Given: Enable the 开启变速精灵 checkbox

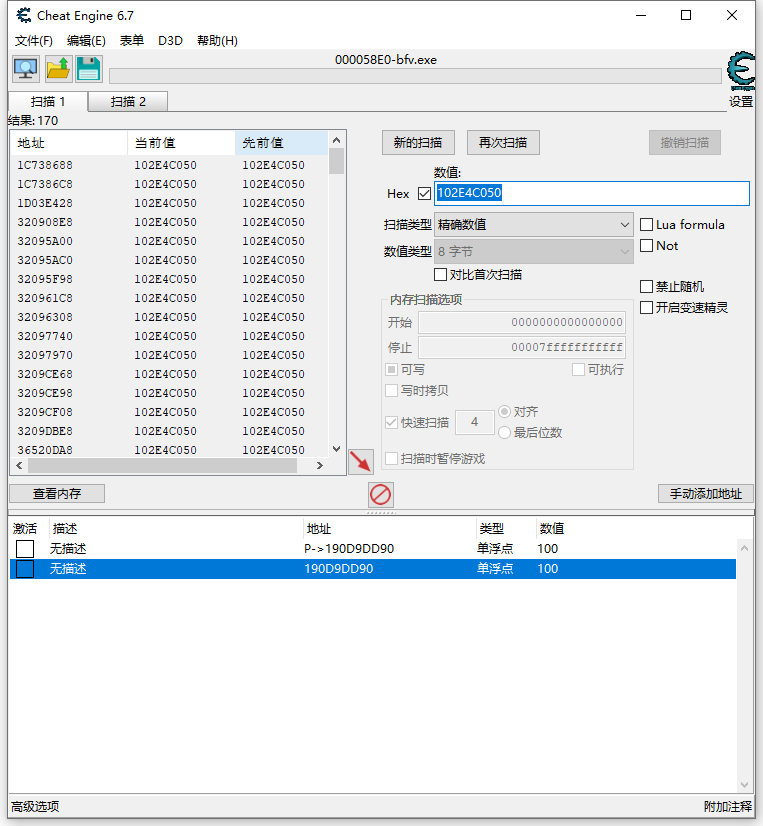Looking at the screenshot, I should coord(647,308).
